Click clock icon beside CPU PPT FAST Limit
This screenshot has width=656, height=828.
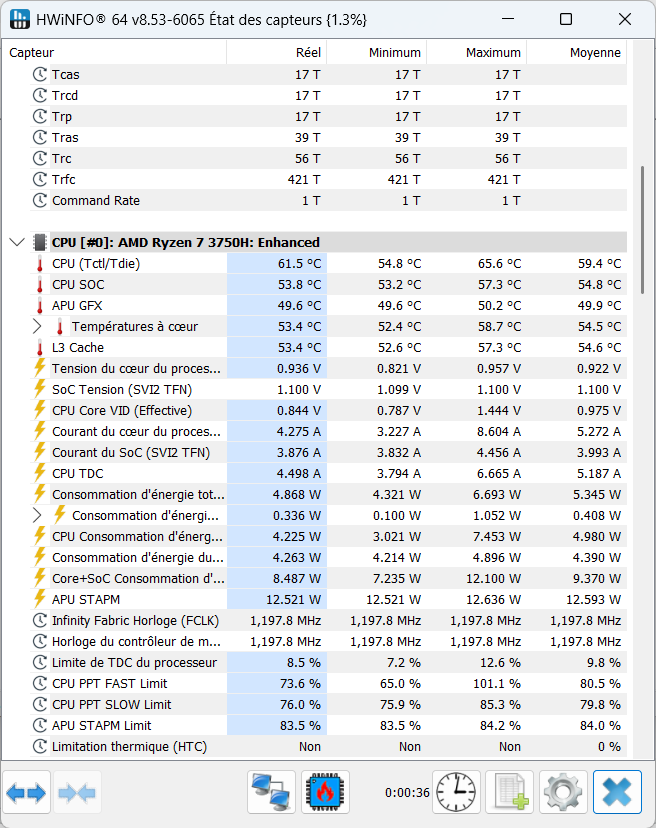click(x=40, y=683)
